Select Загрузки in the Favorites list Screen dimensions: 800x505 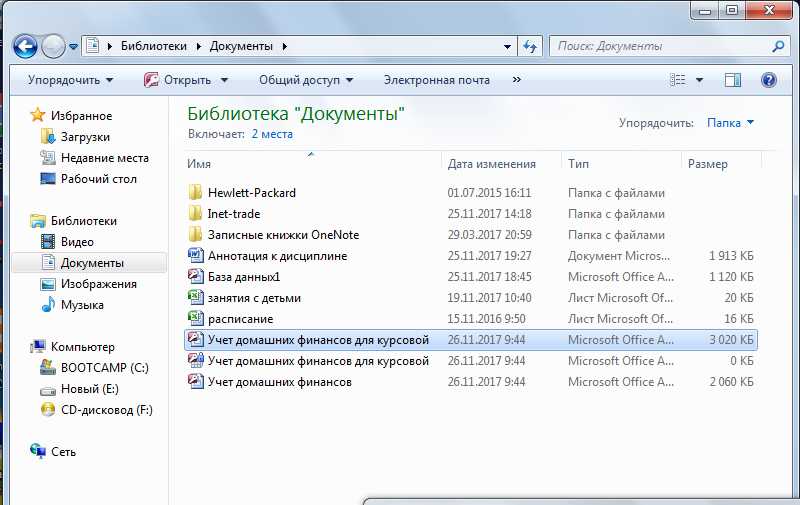85,137
